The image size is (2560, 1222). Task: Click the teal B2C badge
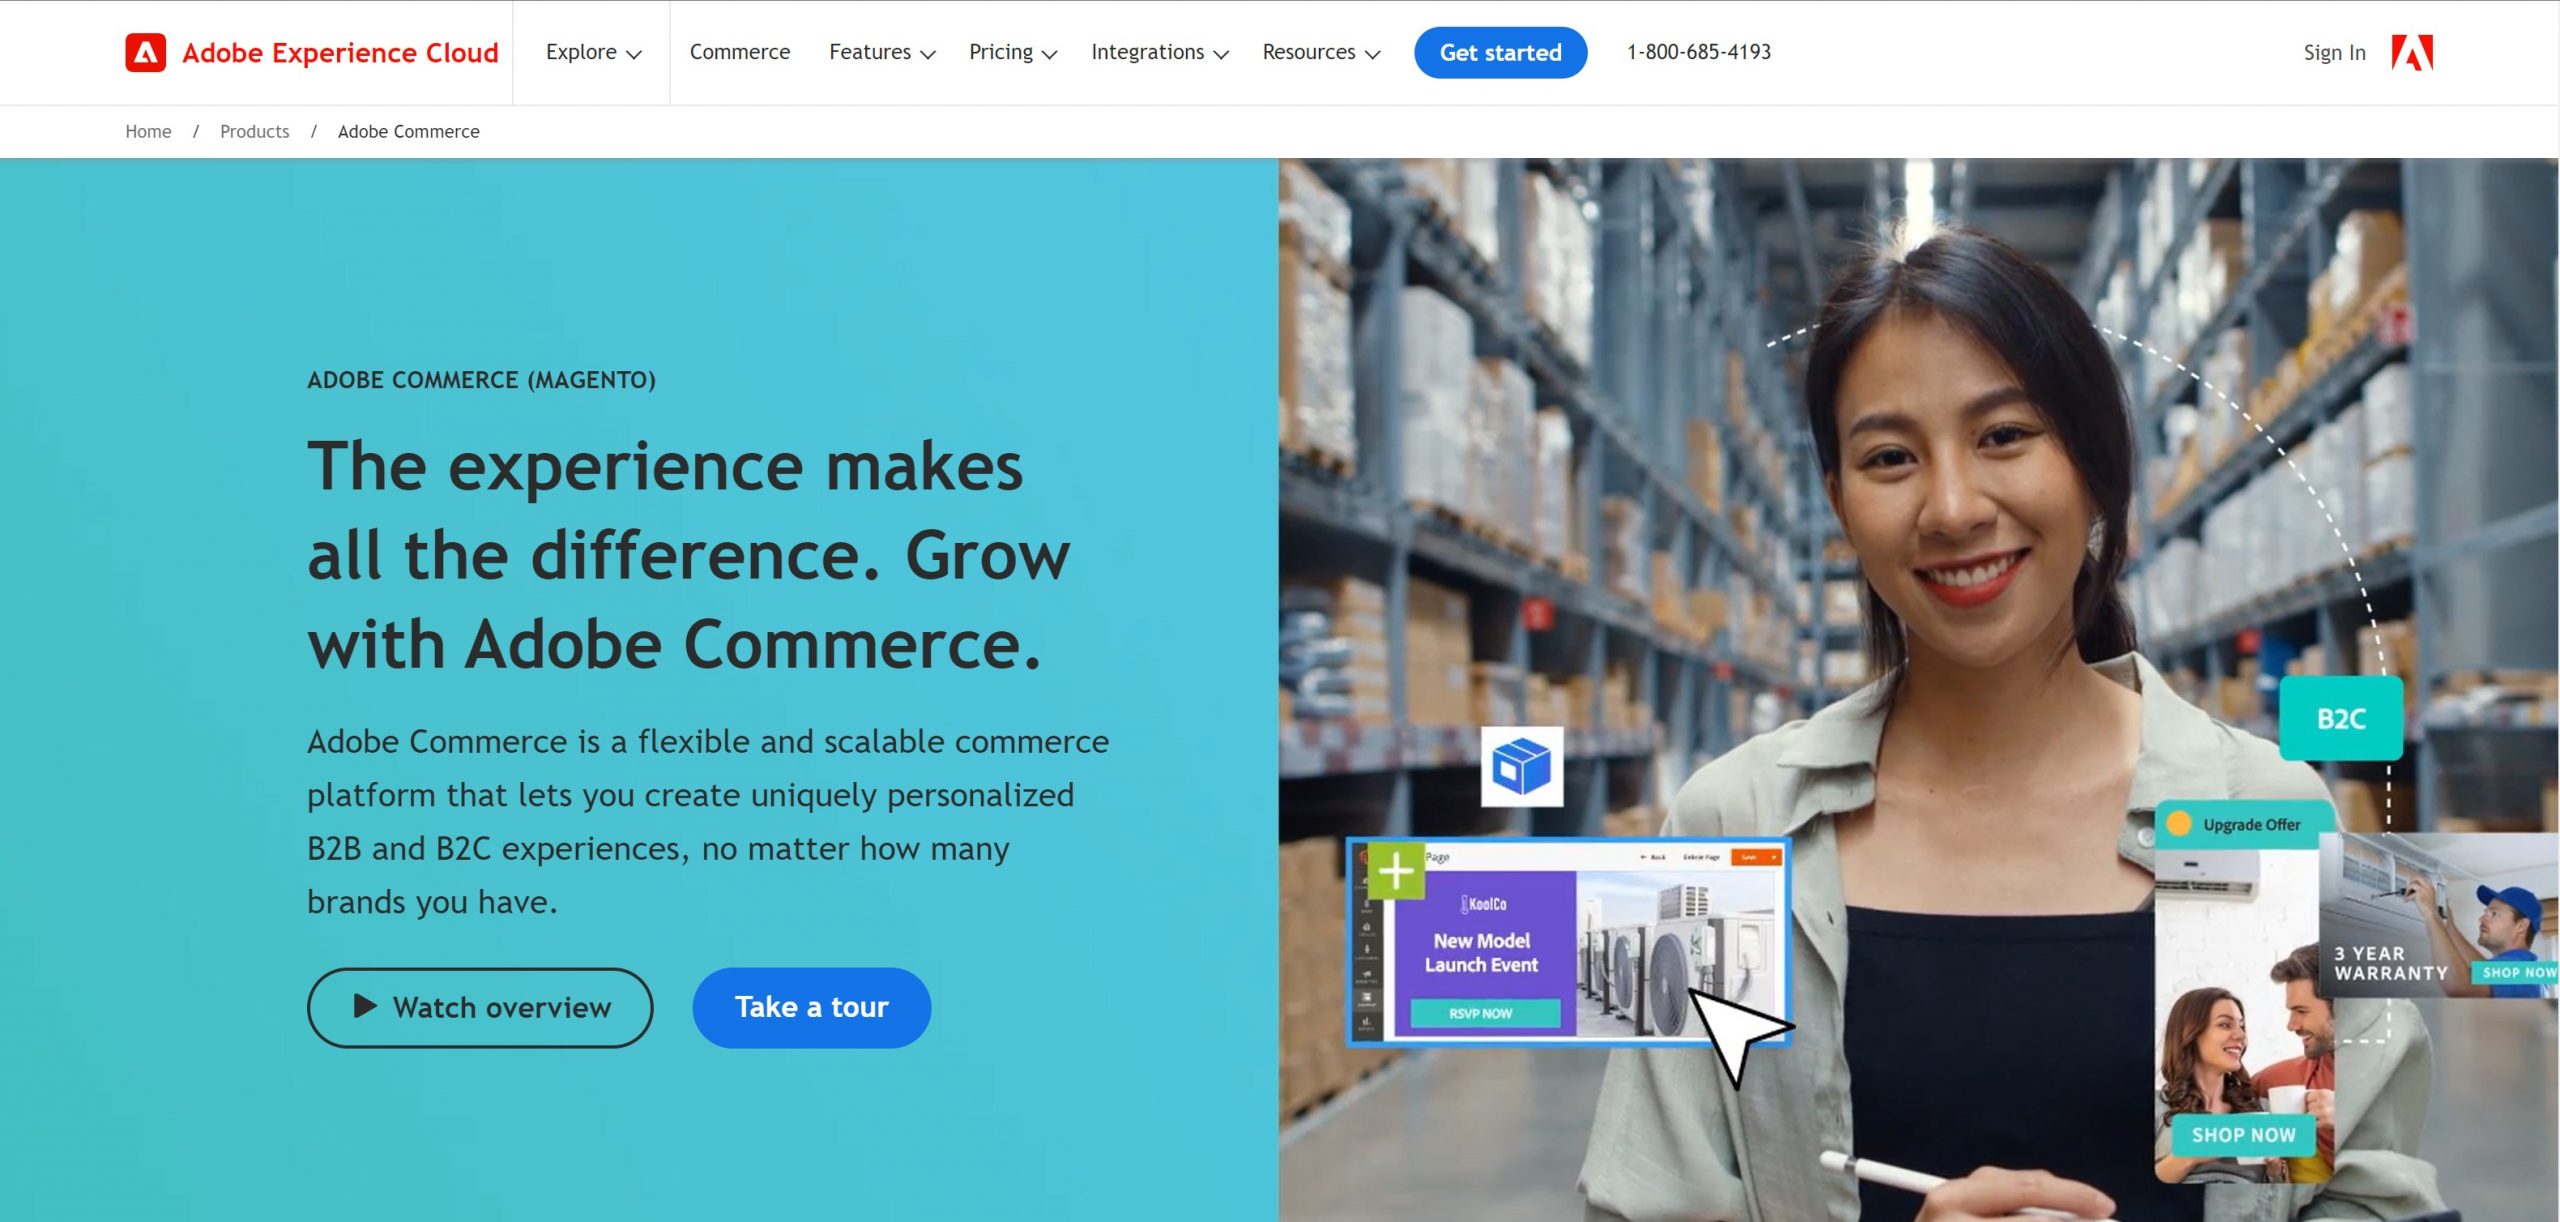[2341, 718]
